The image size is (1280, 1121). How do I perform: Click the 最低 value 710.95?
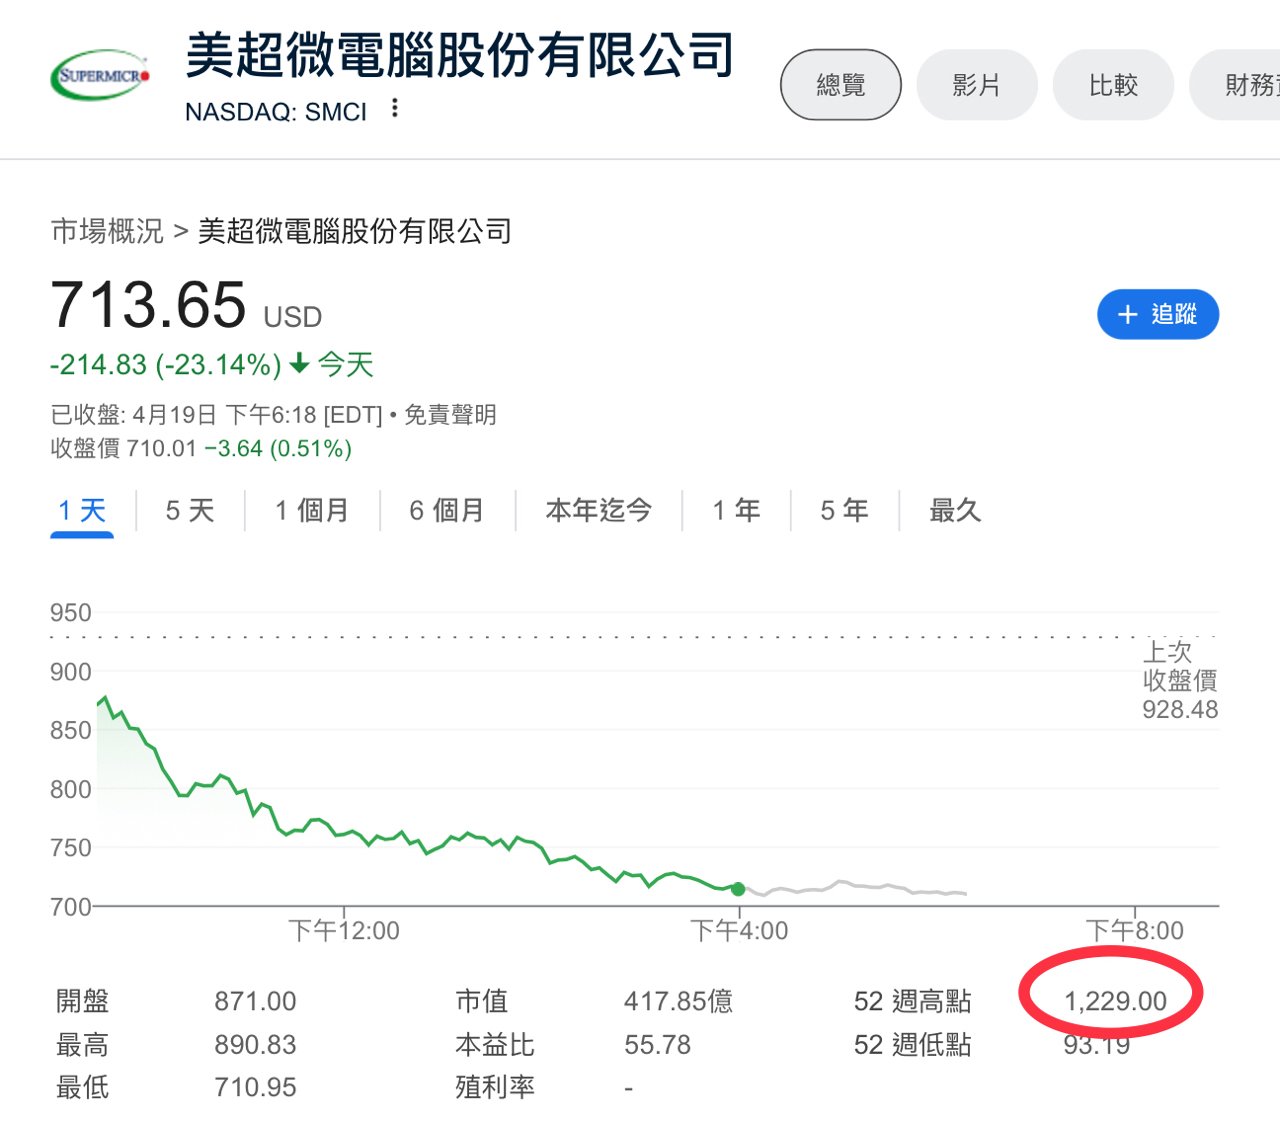[x=255, y=1087]
